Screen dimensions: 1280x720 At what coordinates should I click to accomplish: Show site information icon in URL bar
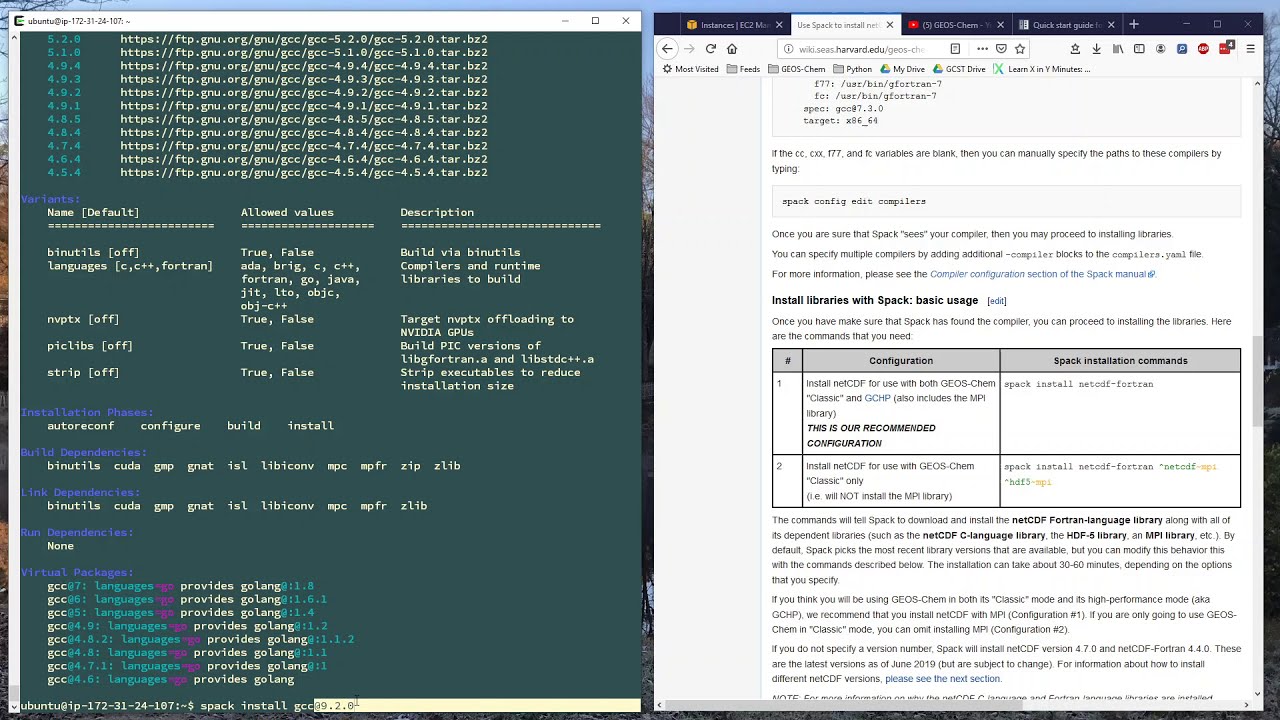tap(788, 49)
